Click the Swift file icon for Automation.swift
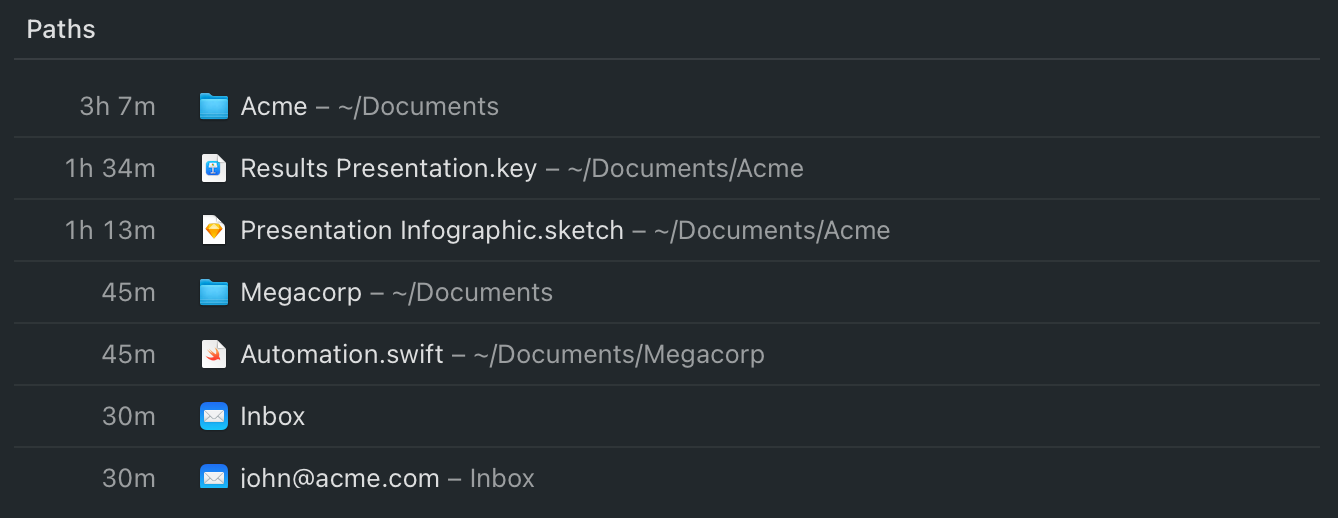 click(x=214, y=354)
